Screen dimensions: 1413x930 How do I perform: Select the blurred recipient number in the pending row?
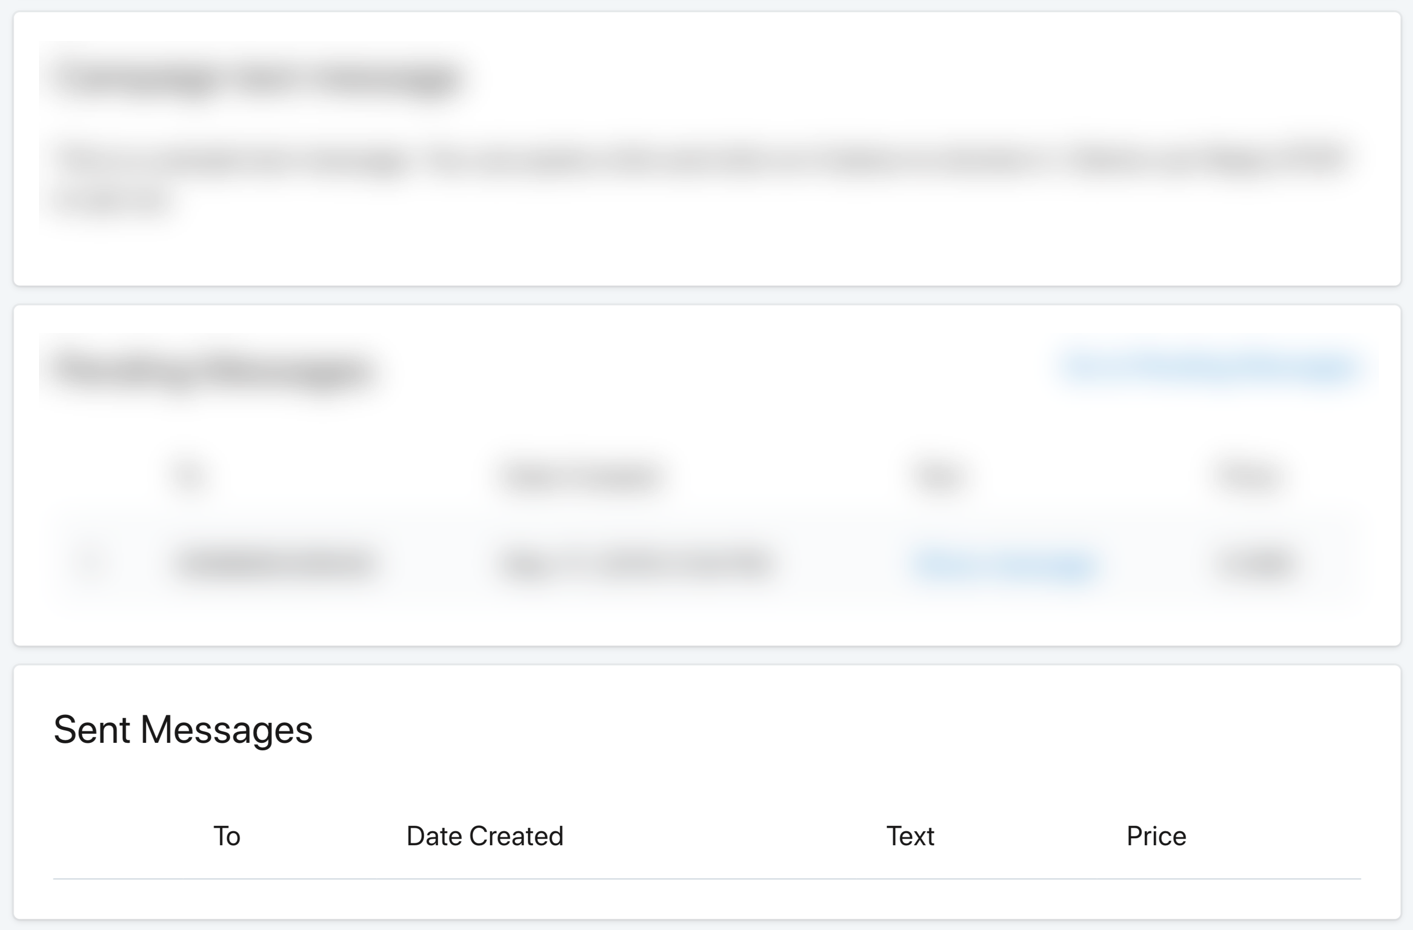(275, 564)
